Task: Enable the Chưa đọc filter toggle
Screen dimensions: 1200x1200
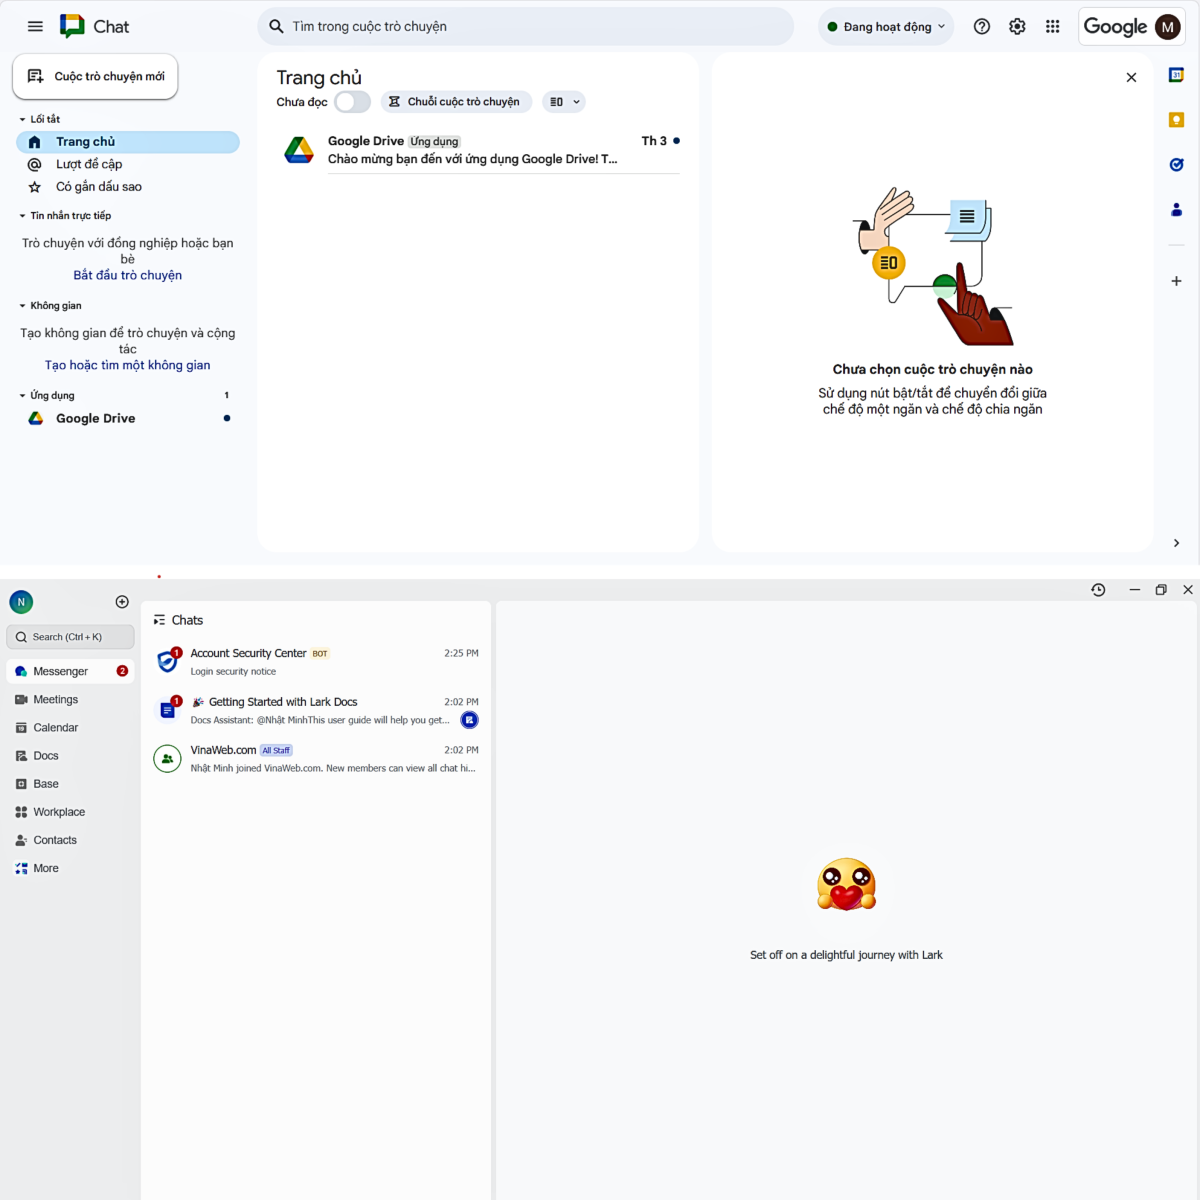Action: coord(352,101)
